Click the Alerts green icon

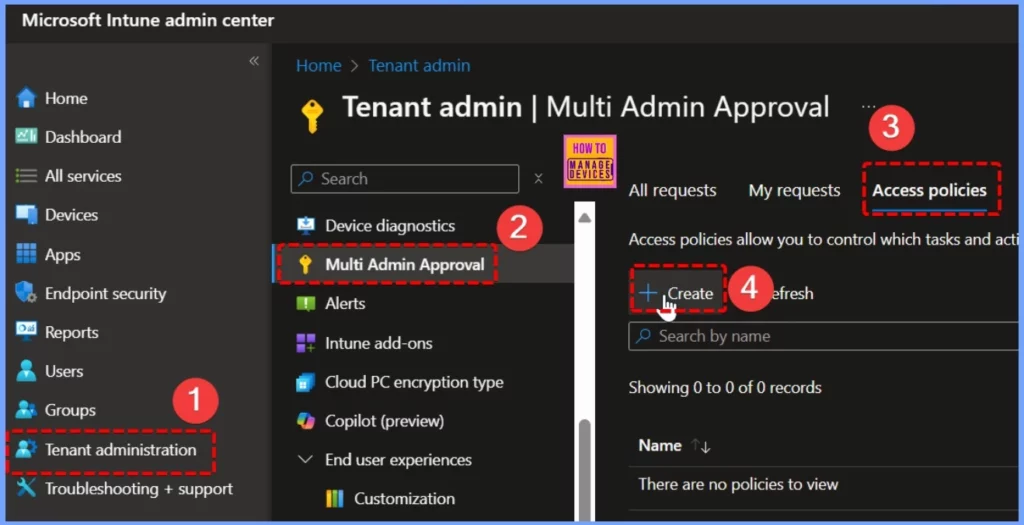306,304
